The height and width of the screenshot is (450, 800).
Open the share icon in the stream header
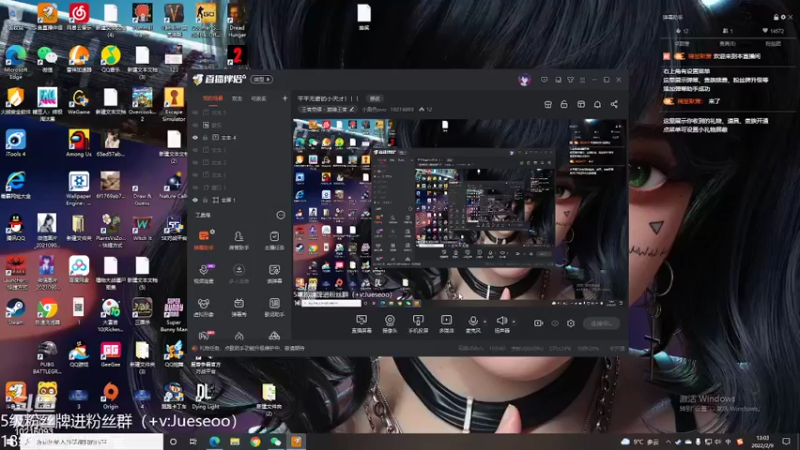(614, 104)
